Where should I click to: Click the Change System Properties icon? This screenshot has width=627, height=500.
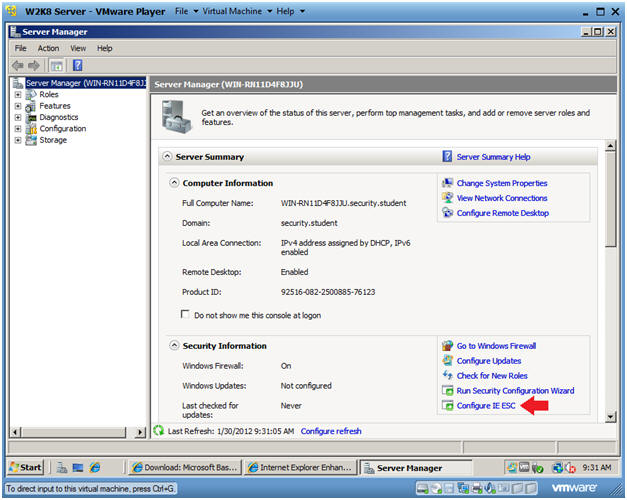[447, 183]
